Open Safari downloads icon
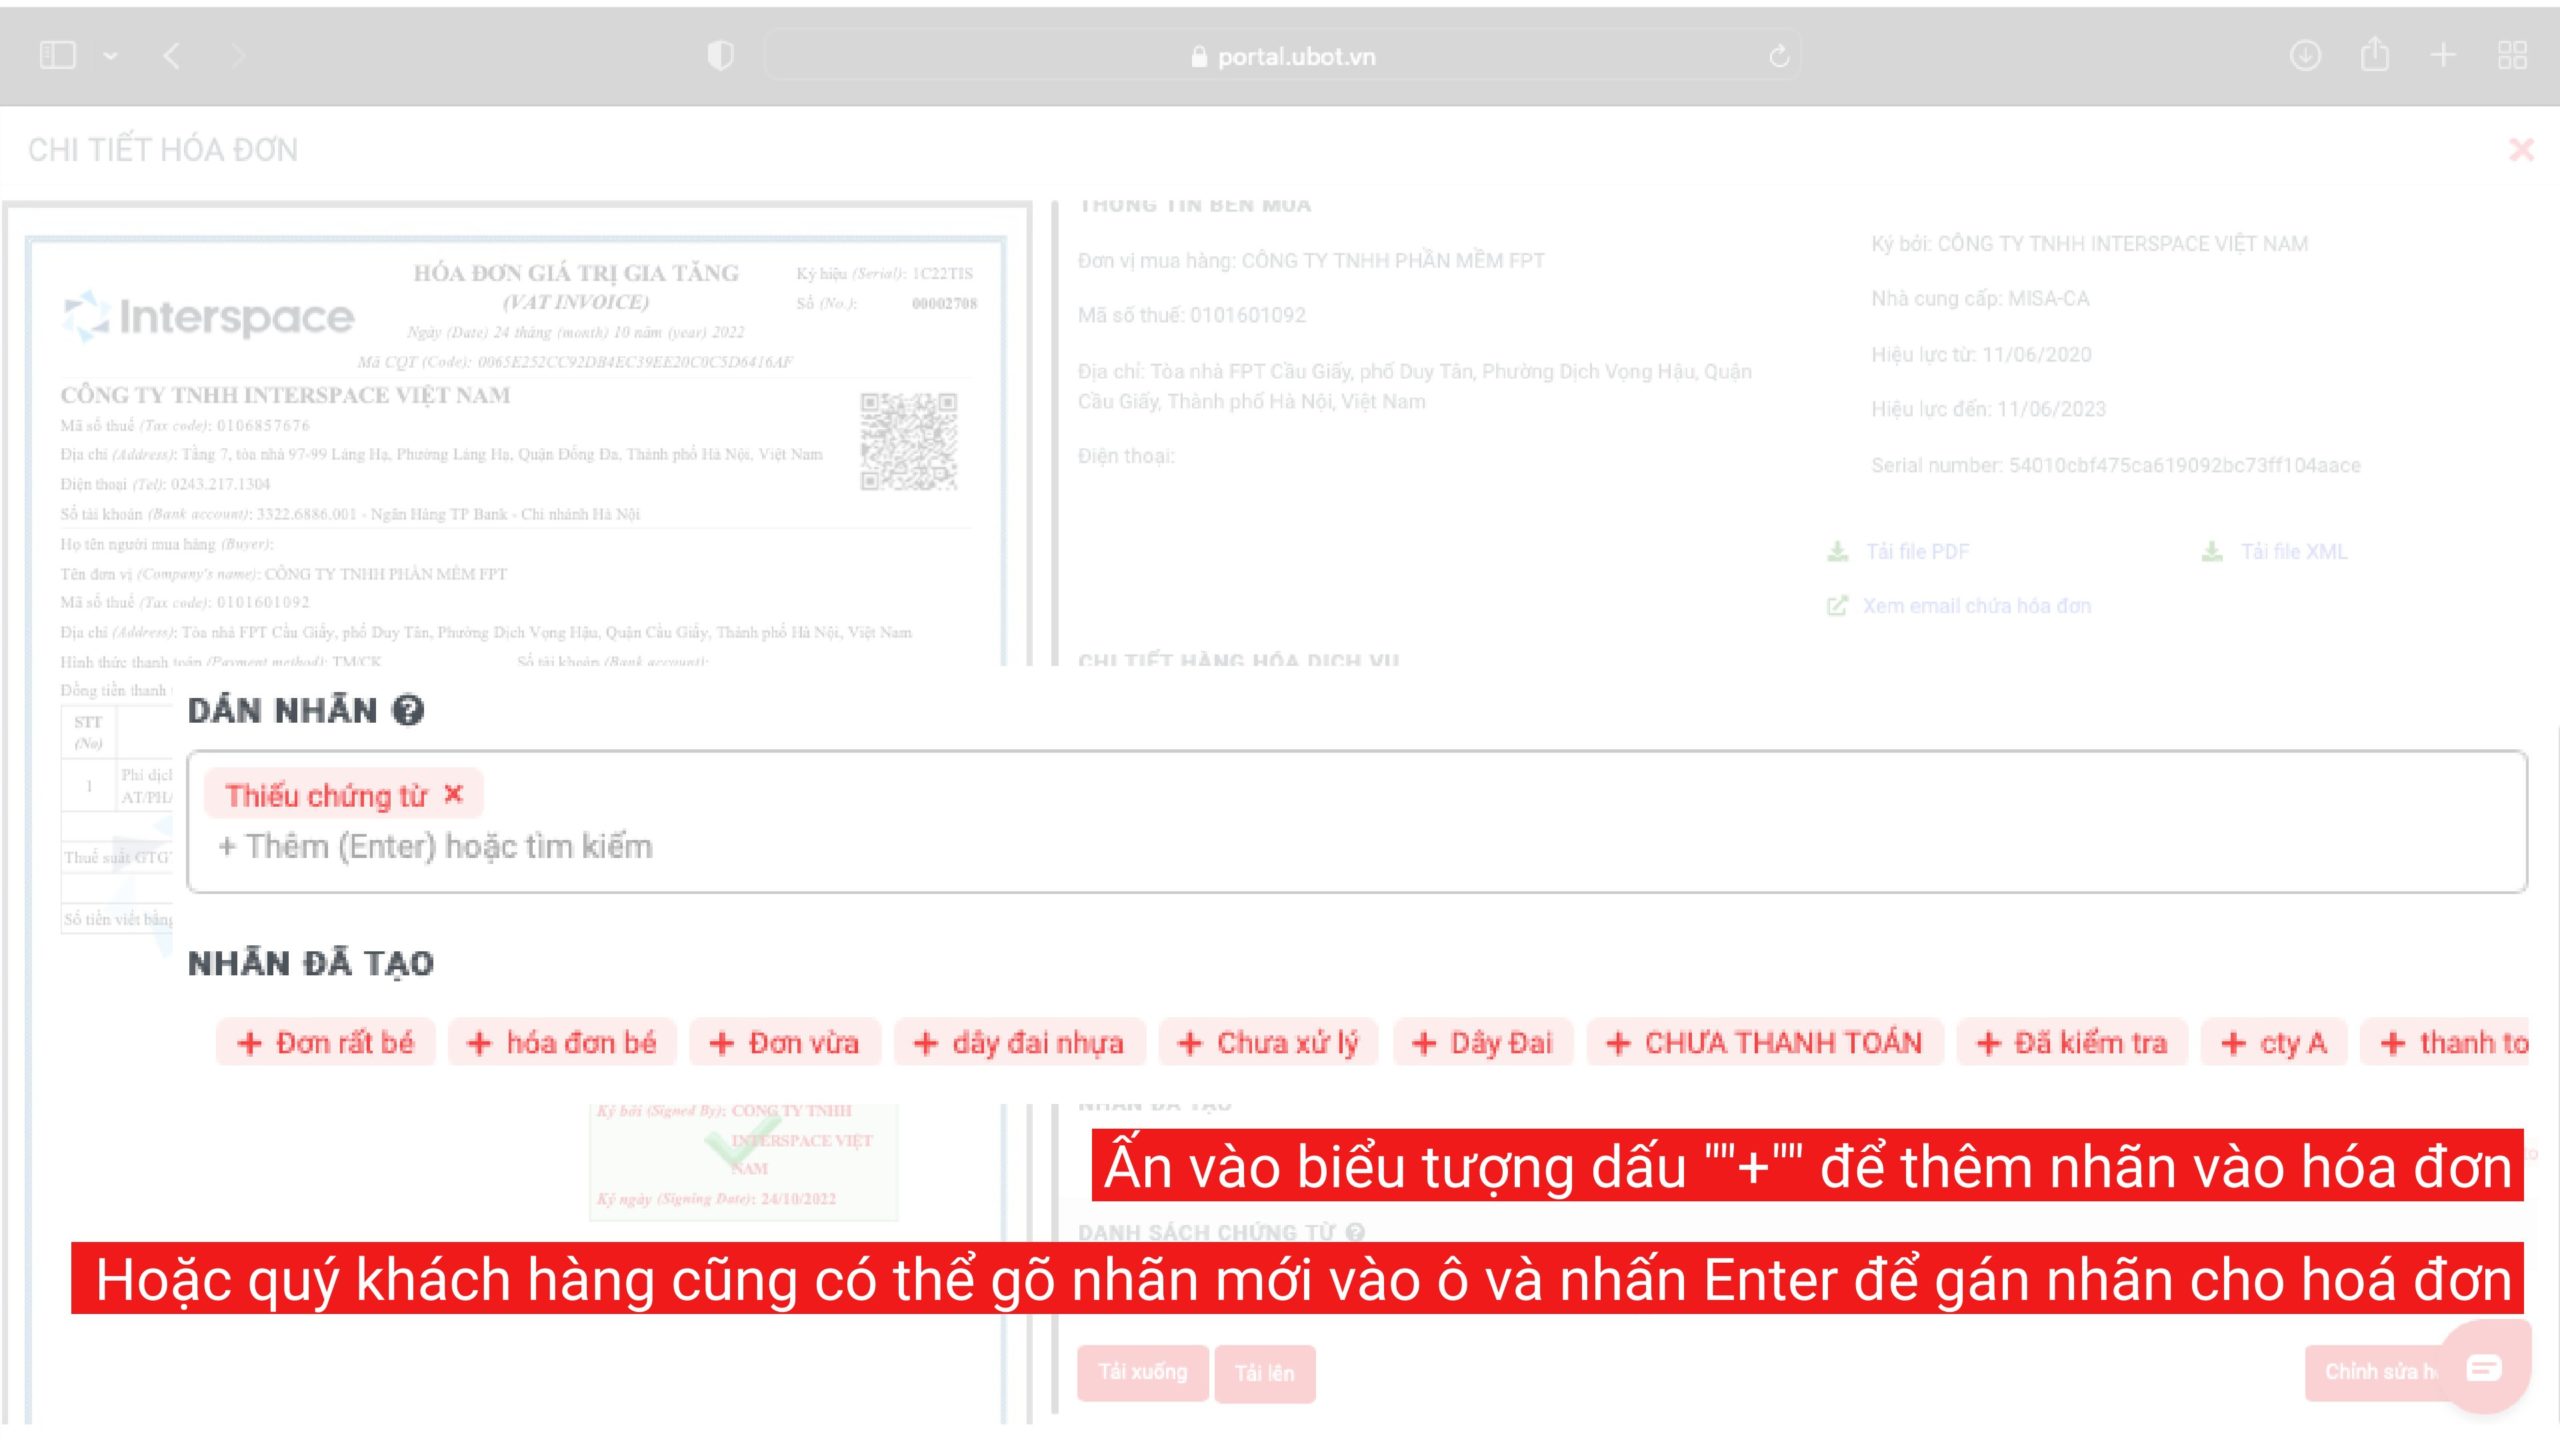Viewport: 2560px width, 1440px height. click(x=2305, y=56)
